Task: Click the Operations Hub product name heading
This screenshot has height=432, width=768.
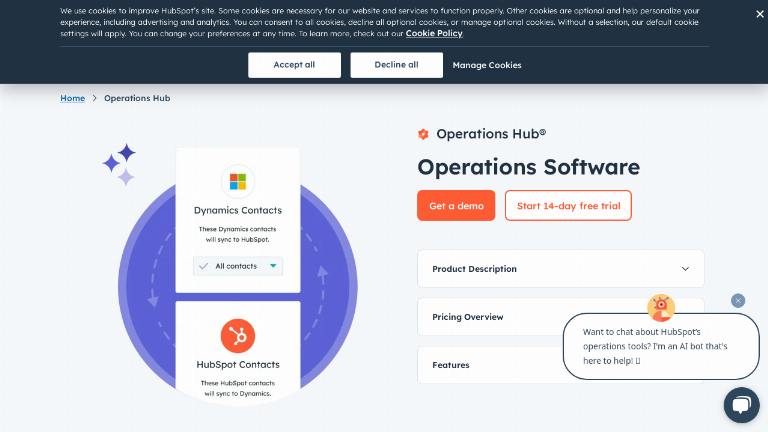Action: point(491,134)
